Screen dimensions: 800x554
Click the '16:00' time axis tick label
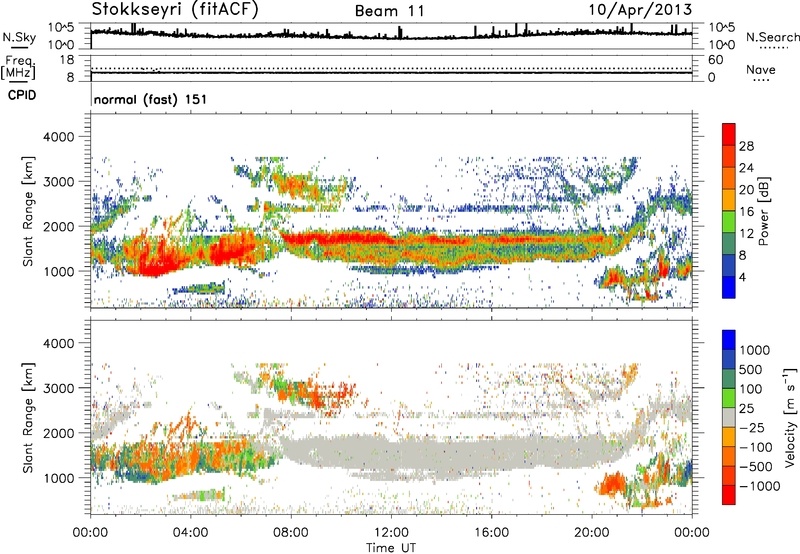point(492,532)
